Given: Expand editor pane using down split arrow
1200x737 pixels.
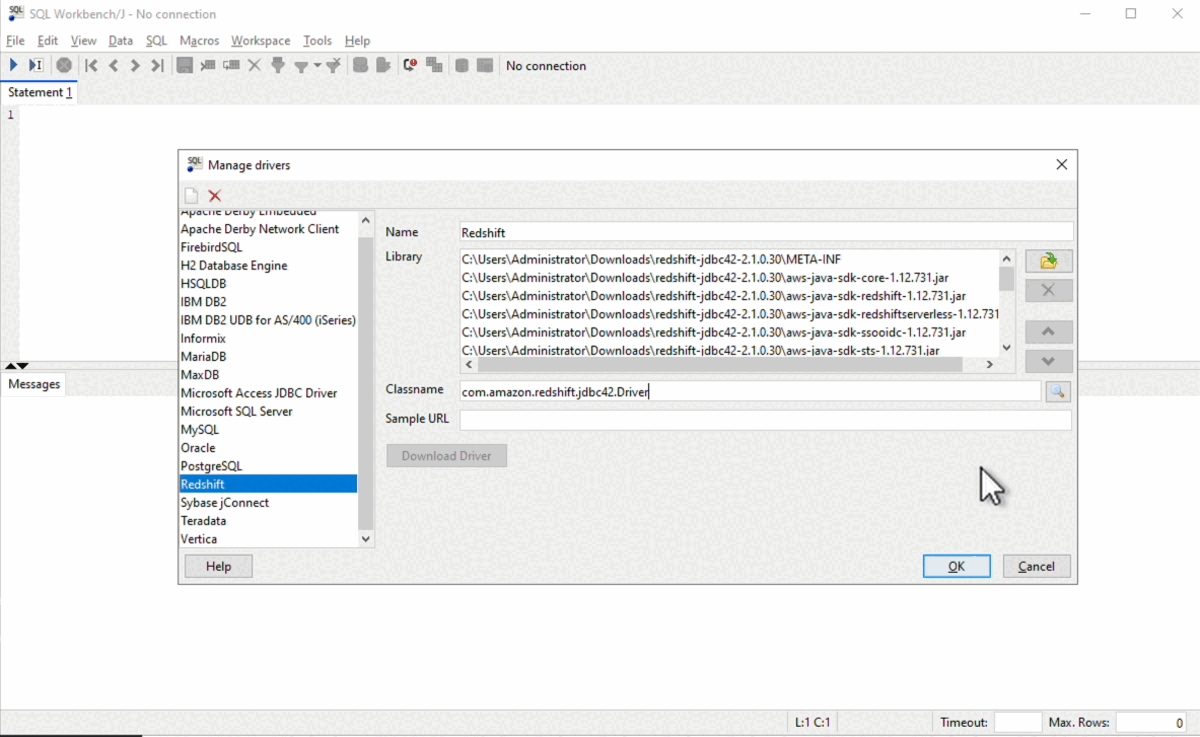Looking at the screenshot, I should (x=23, y=366).
